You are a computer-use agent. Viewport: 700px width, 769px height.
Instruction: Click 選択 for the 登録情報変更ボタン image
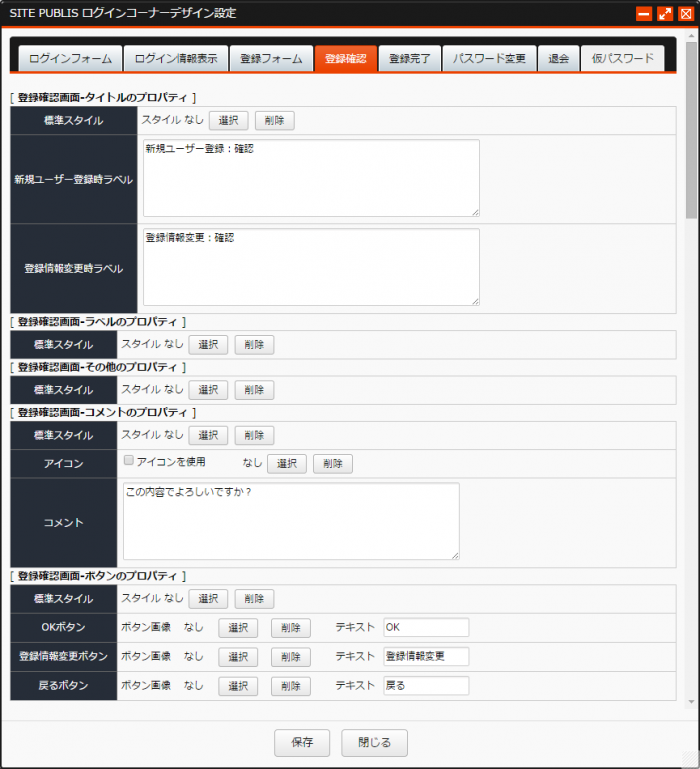tap(238, 657)
